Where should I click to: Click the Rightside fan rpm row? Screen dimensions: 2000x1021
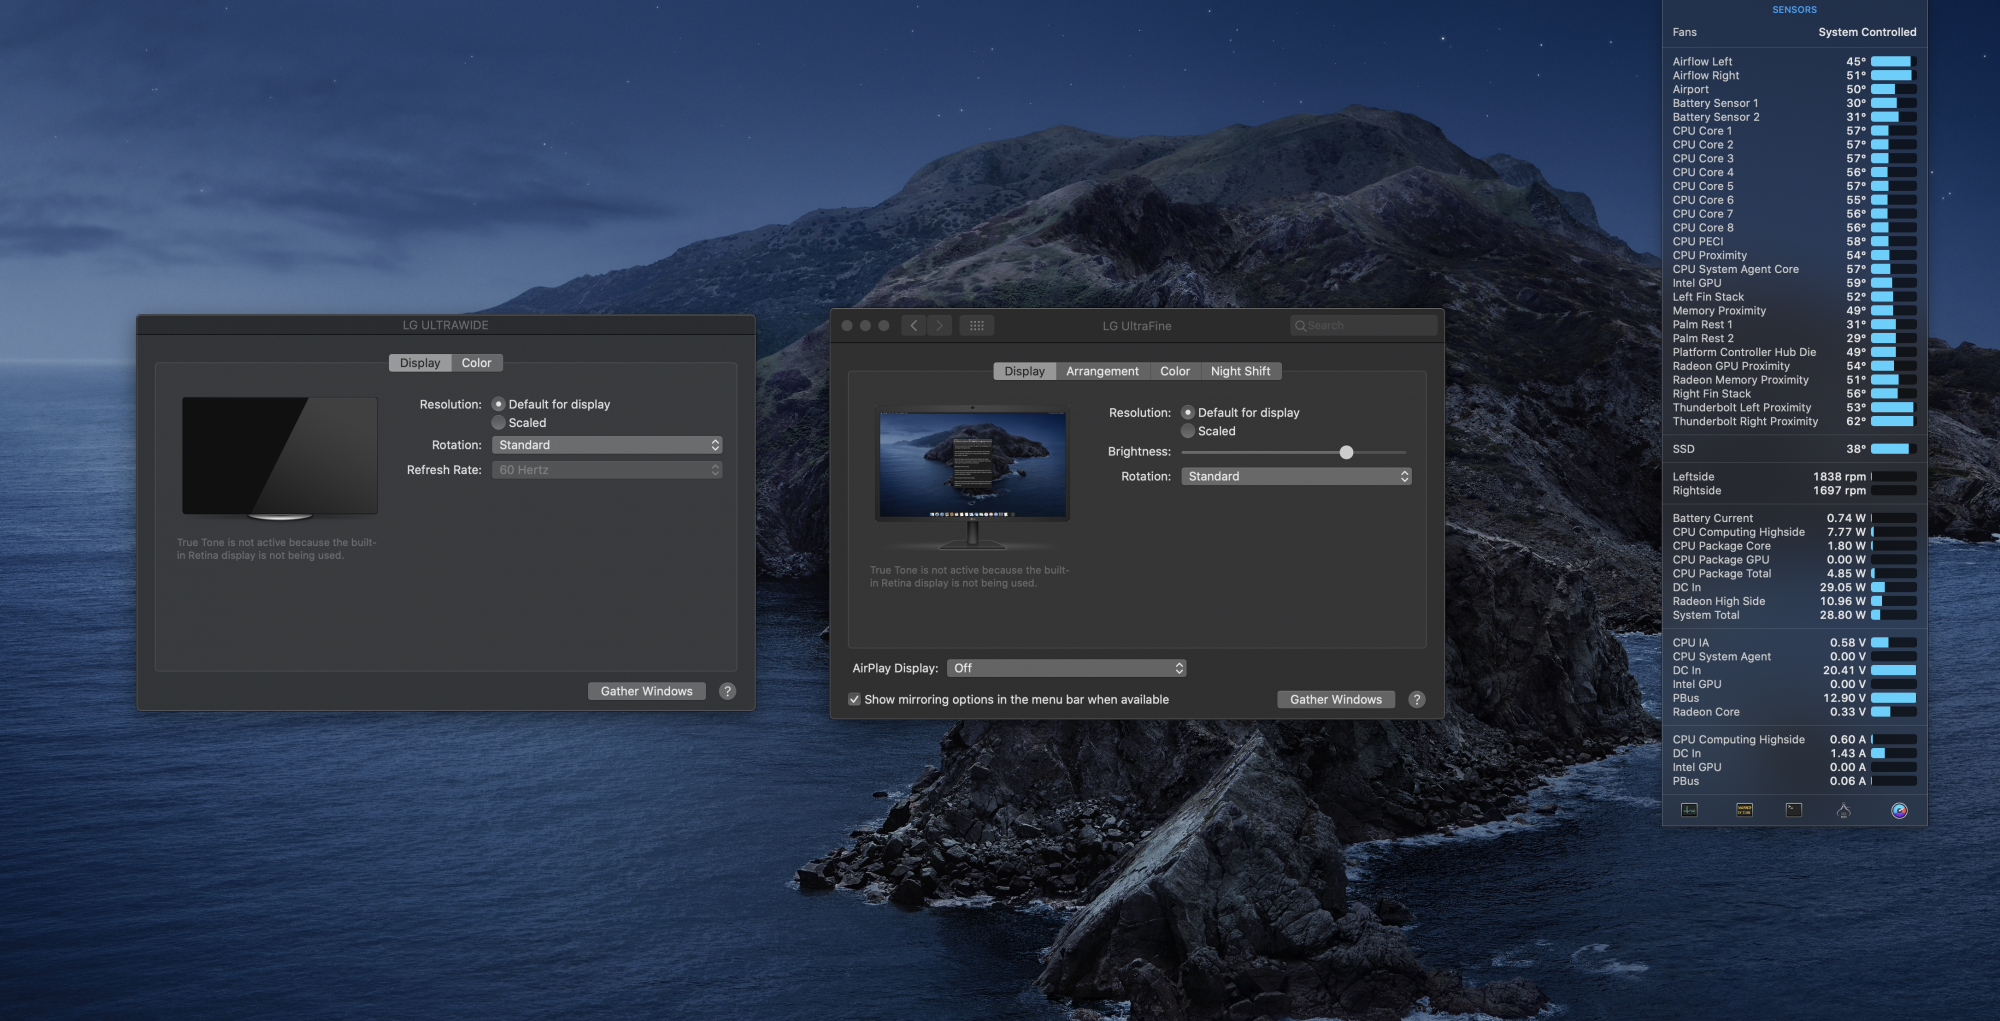pyautogui.click(x=1794, y=491)
